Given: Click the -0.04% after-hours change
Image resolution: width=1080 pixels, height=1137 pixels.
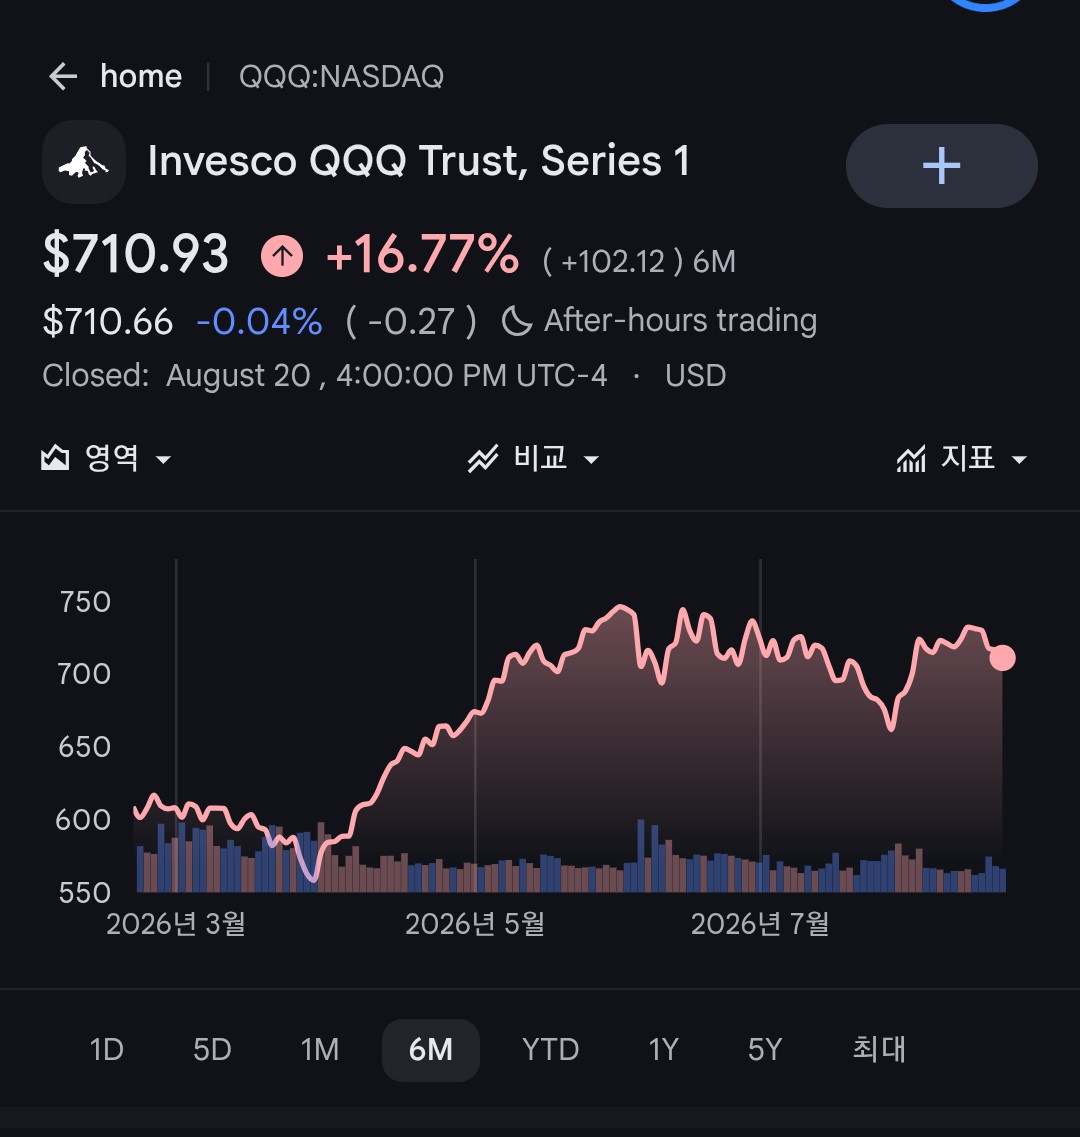Looking at the screenshot, I should [259, 321].
